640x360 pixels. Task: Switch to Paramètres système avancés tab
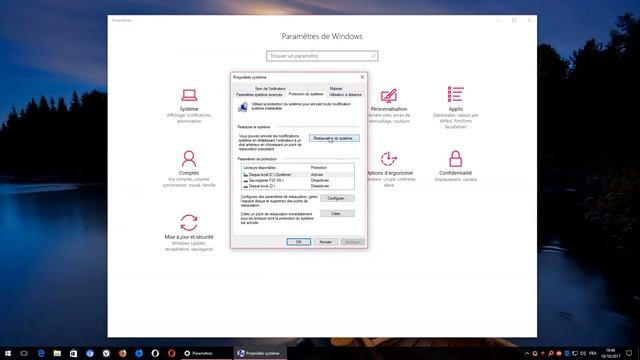coord(259,95)
